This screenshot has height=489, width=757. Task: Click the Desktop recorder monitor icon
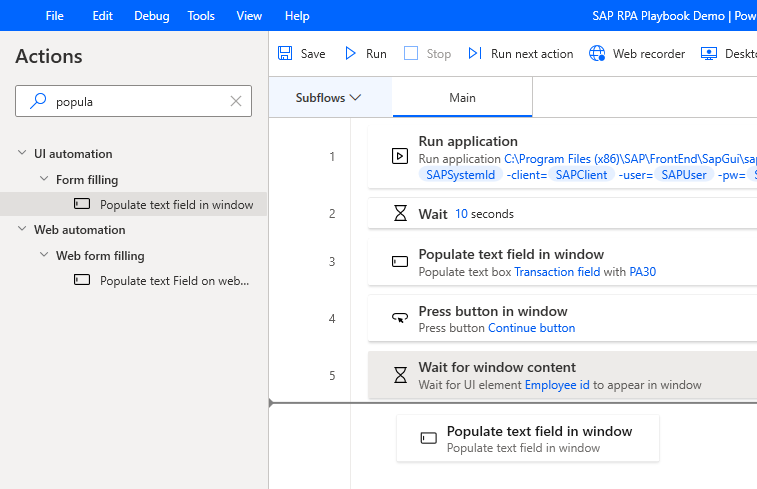point(709,53)
